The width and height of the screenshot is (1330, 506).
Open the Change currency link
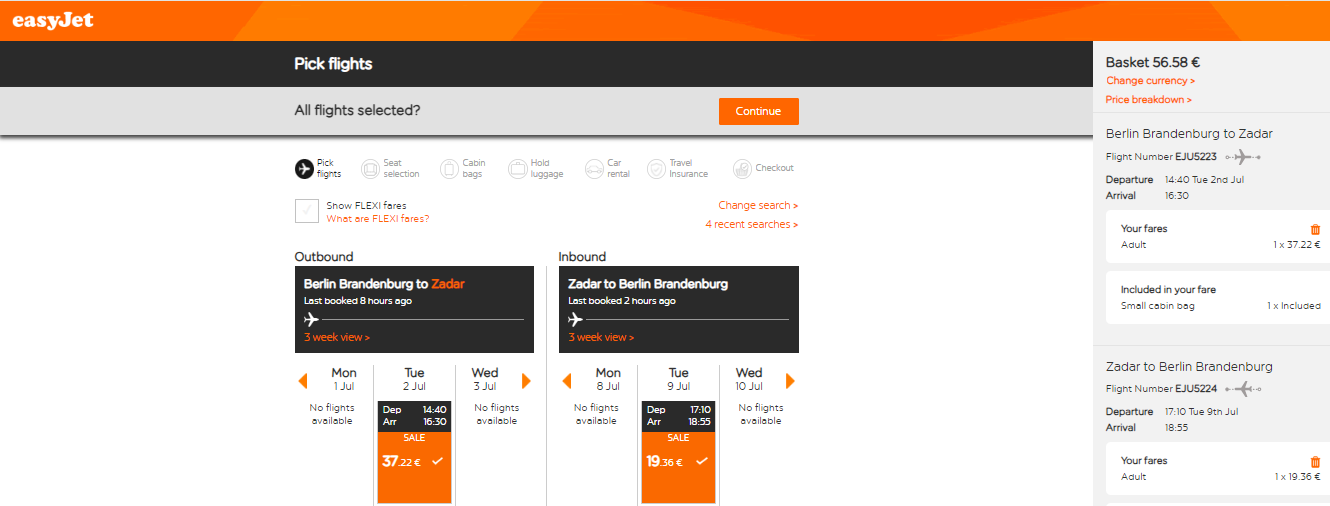(1150, 81)
